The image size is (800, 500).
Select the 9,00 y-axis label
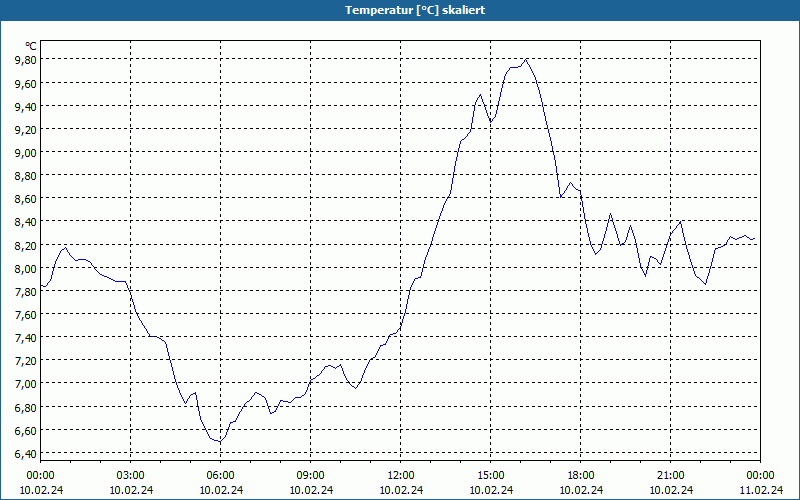tap(26, 153)
